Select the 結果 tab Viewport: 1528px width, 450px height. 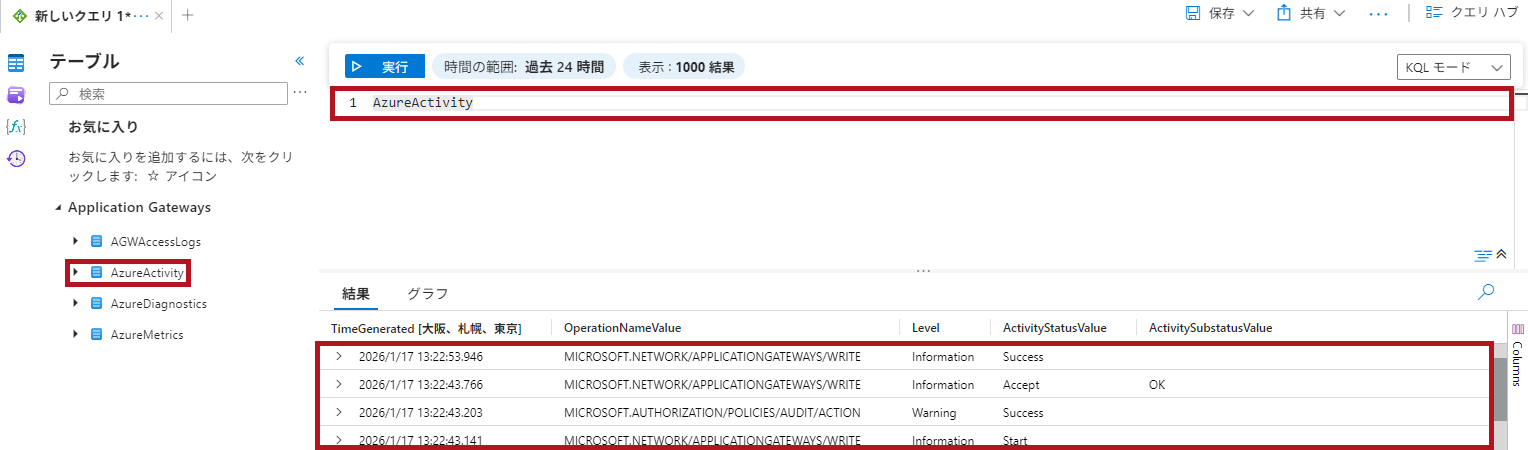point(356,294)
